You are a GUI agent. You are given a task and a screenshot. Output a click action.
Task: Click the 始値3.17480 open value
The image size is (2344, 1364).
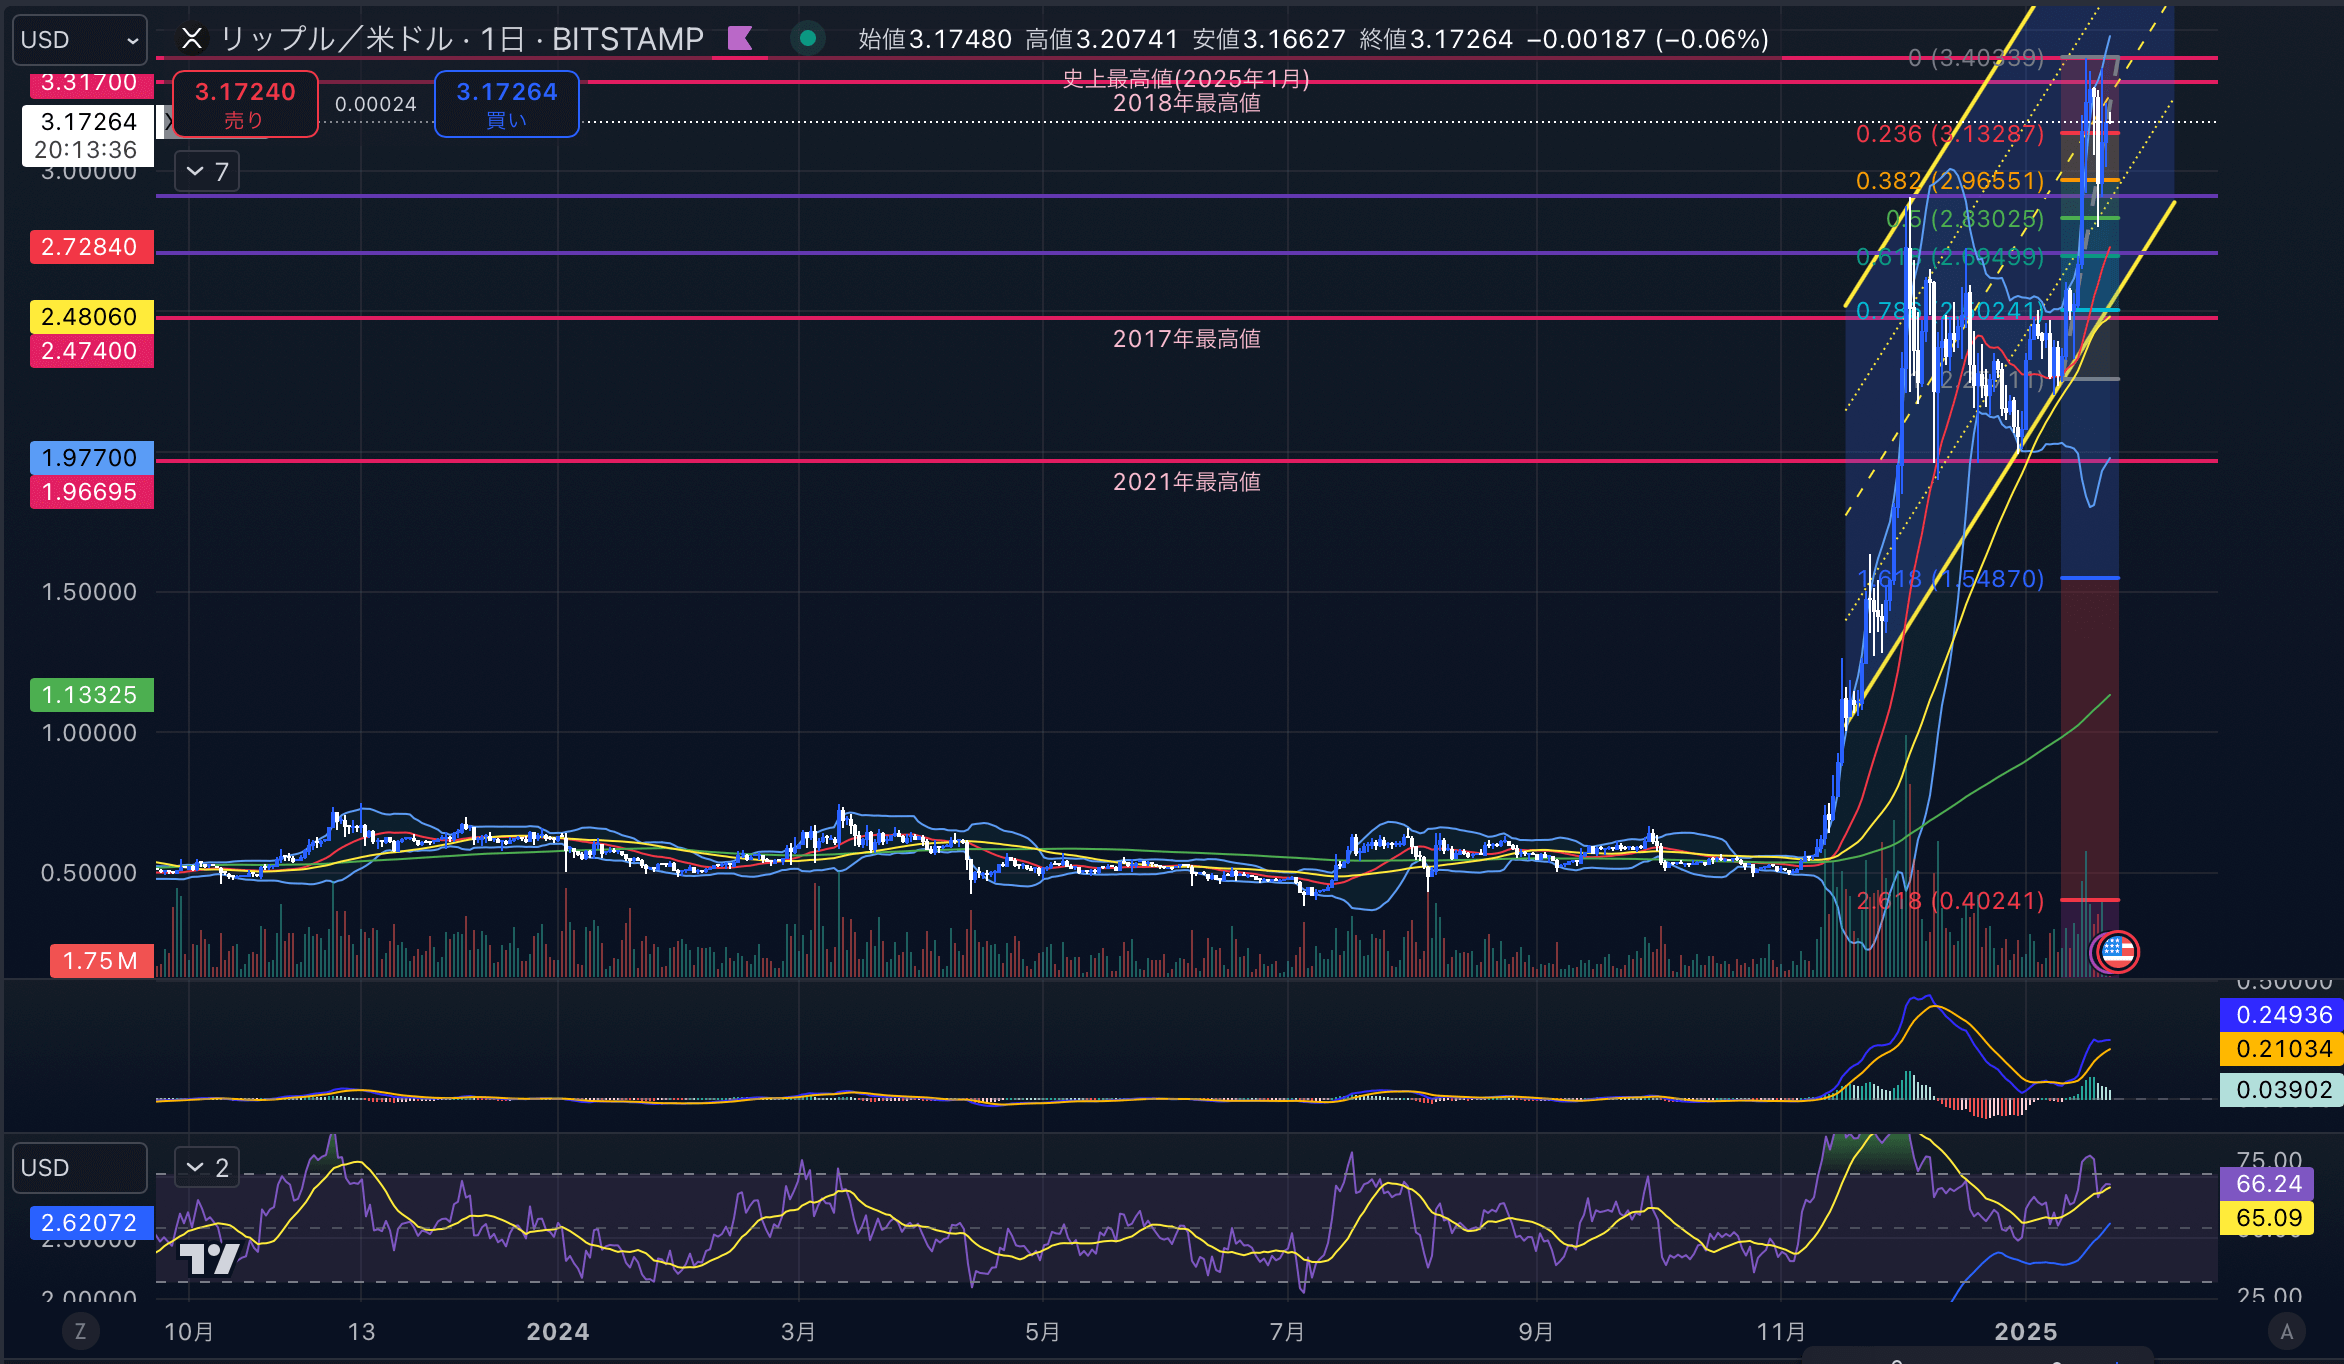pos(935,39)
